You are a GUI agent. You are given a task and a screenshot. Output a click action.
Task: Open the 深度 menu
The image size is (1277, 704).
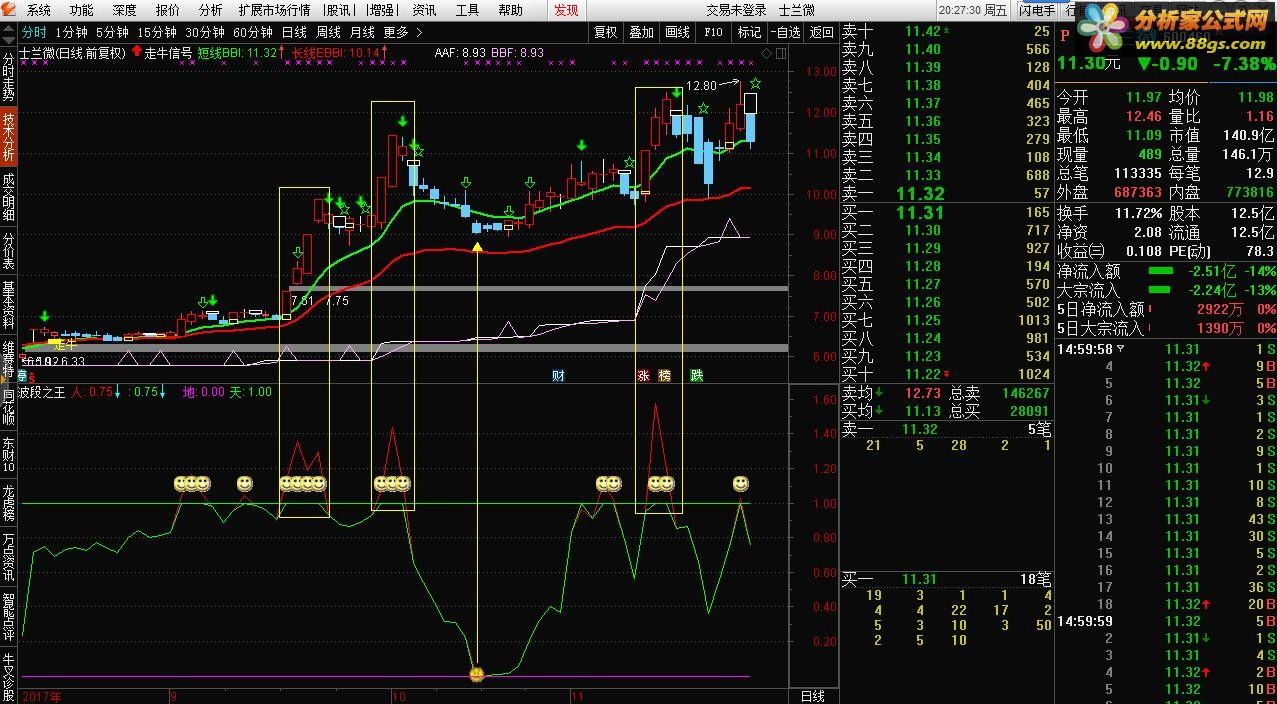[124, 10]
